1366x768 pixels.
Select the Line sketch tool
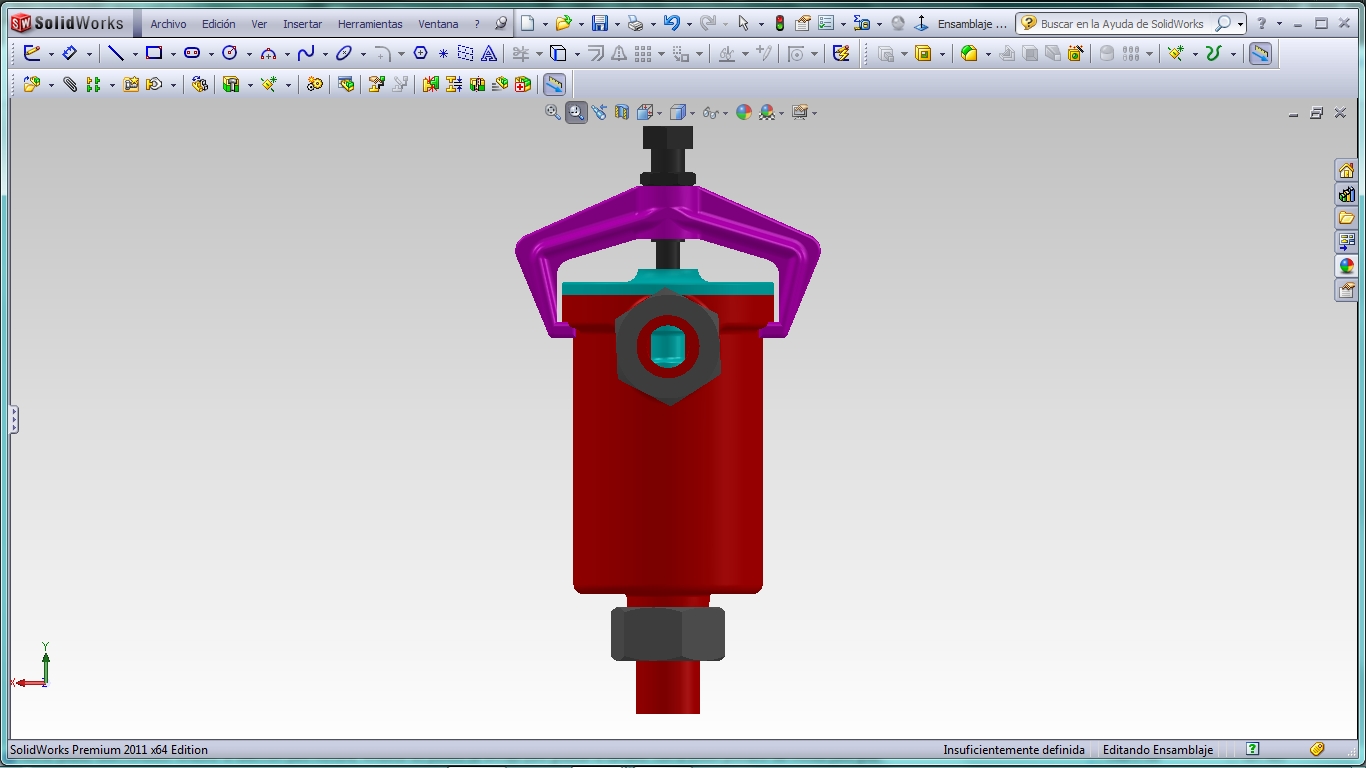click(116, 53)
